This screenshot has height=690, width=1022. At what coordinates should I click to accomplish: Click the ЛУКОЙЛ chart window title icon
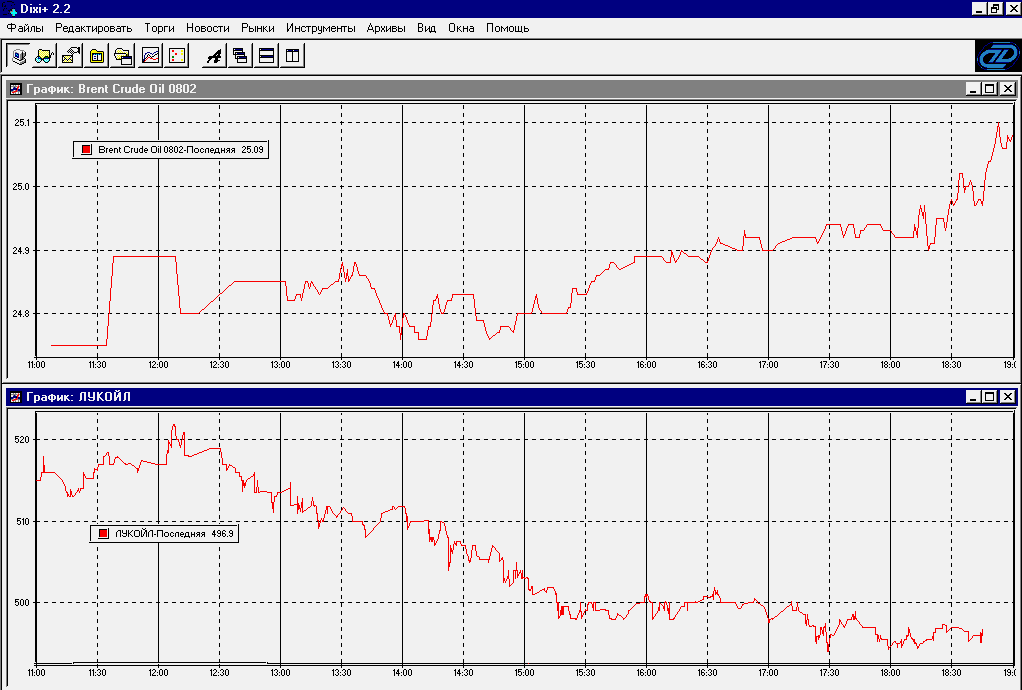click(x=15, y=397)
